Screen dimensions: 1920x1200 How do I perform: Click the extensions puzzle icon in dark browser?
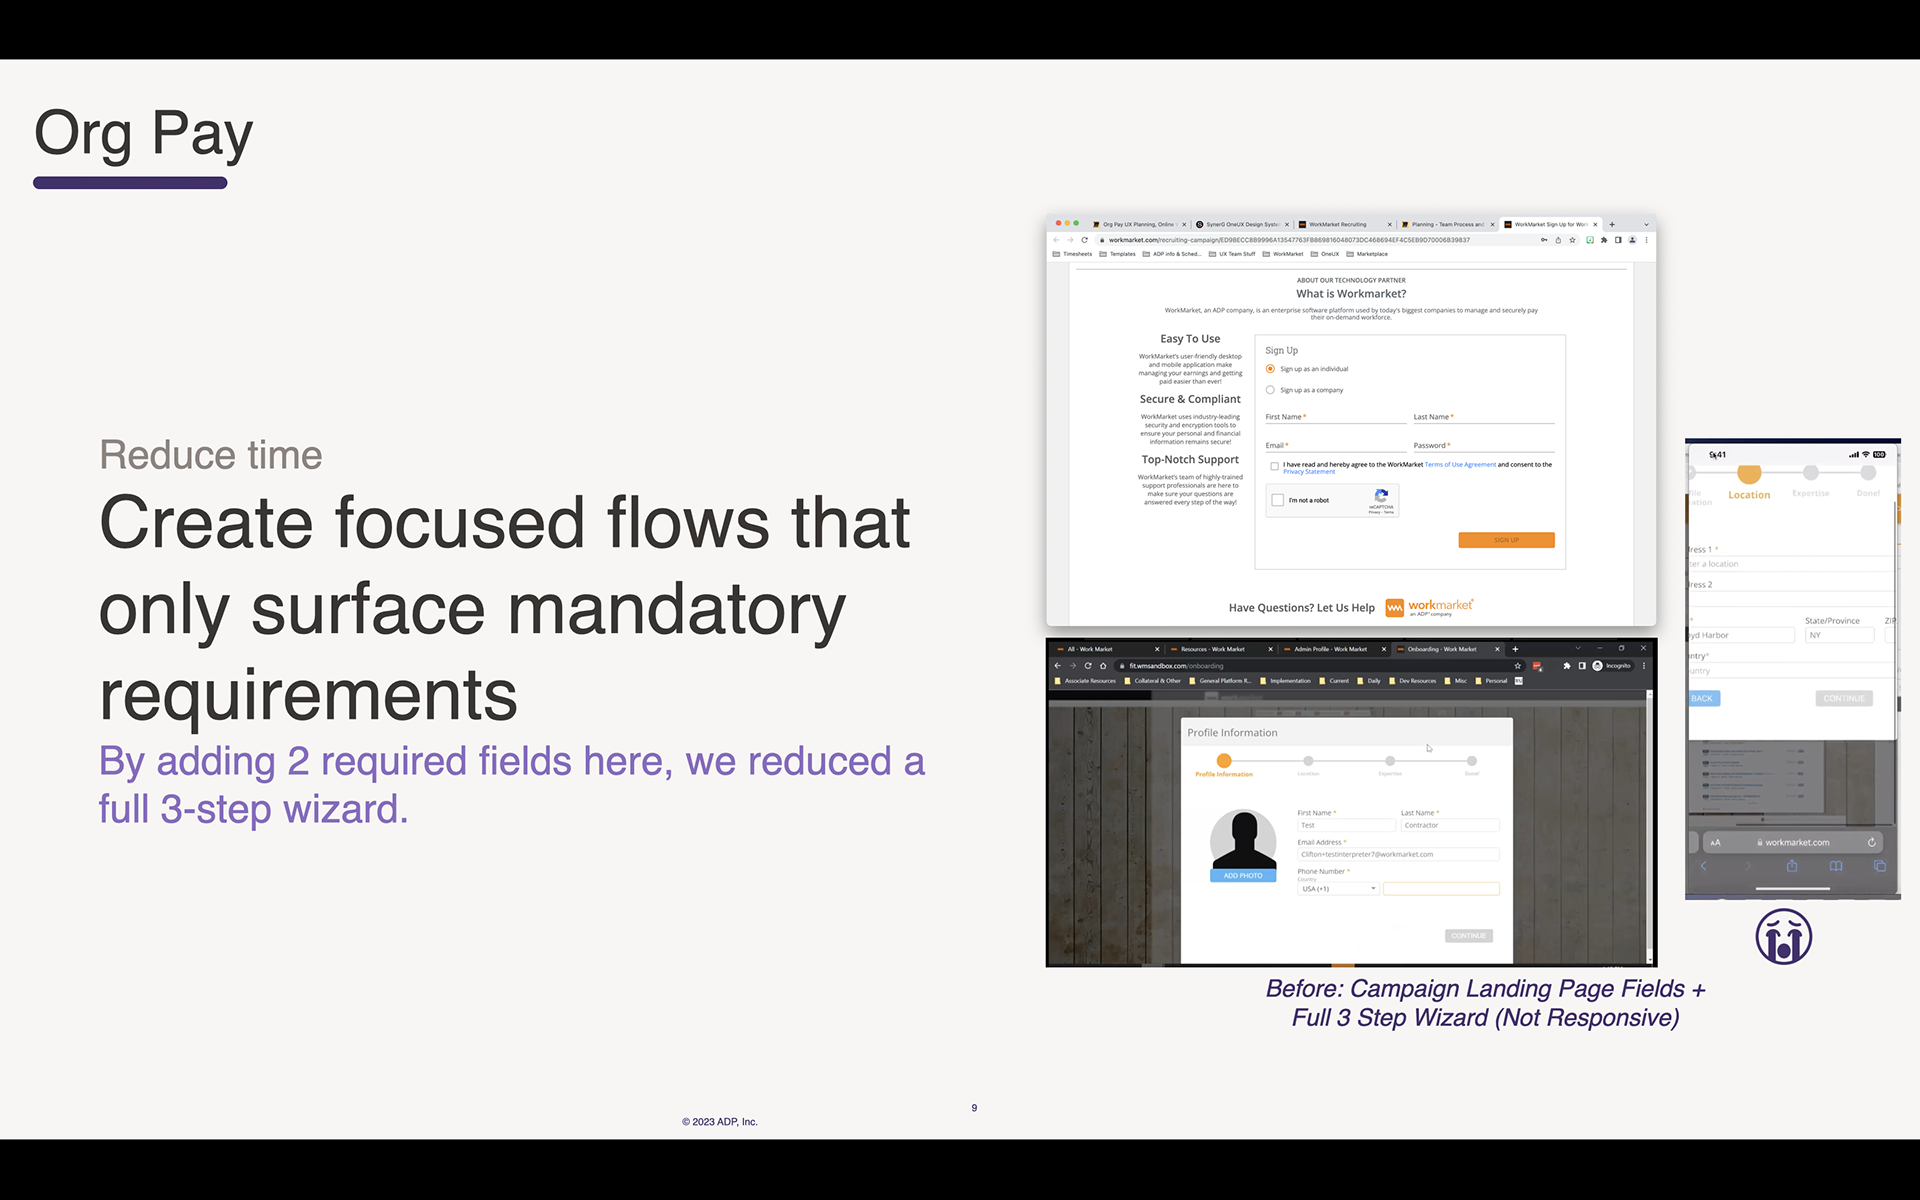click(x=1566, y=666)
